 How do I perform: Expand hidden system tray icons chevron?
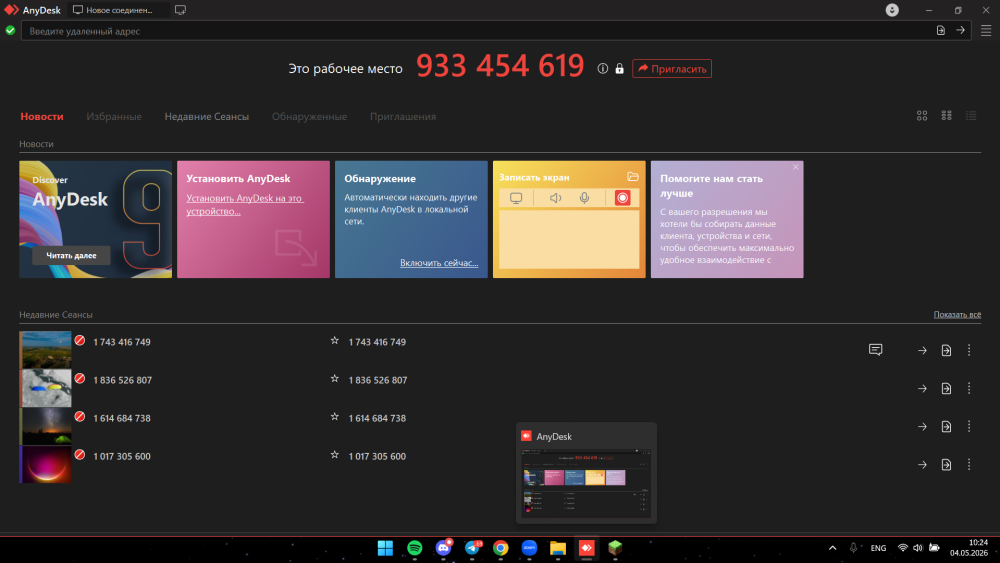click(832, 548)
